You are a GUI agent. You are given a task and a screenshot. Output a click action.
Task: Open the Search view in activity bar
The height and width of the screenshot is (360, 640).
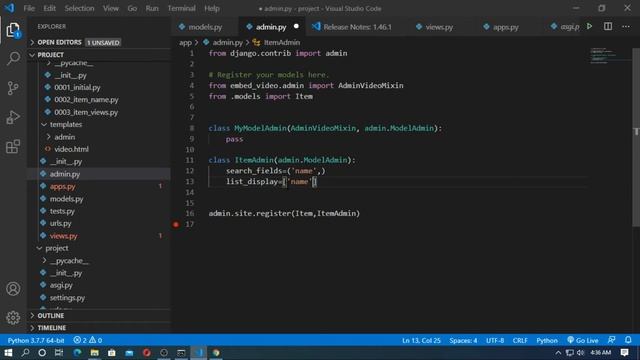pyautogui.click(x=13, y=58)
